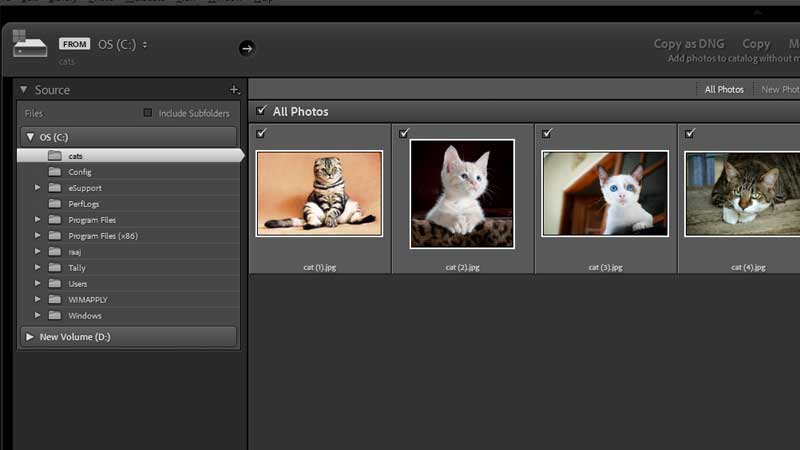Click the FROM label badge

click(x=74, y=44)
